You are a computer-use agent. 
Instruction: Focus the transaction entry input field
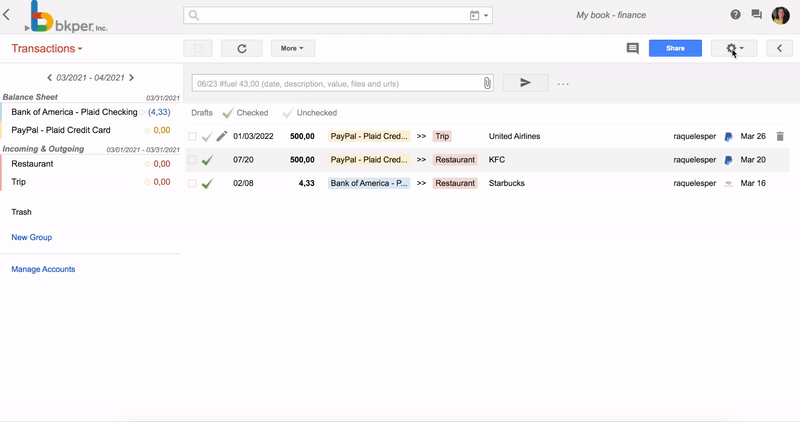[x=337, y=83]
